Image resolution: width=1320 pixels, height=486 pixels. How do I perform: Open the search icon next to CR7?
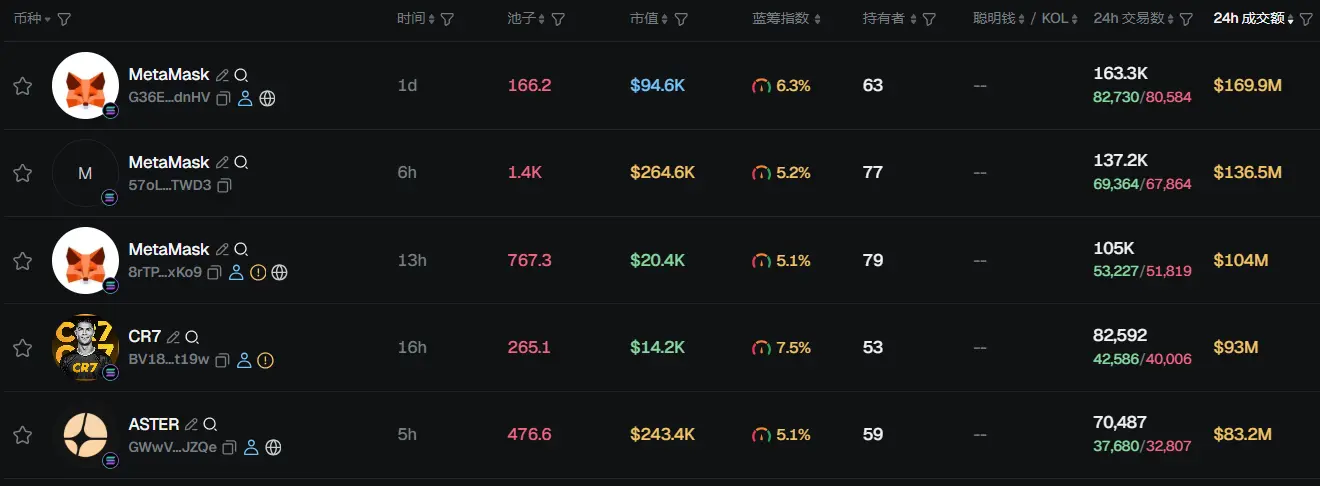[x=192, y=337]
